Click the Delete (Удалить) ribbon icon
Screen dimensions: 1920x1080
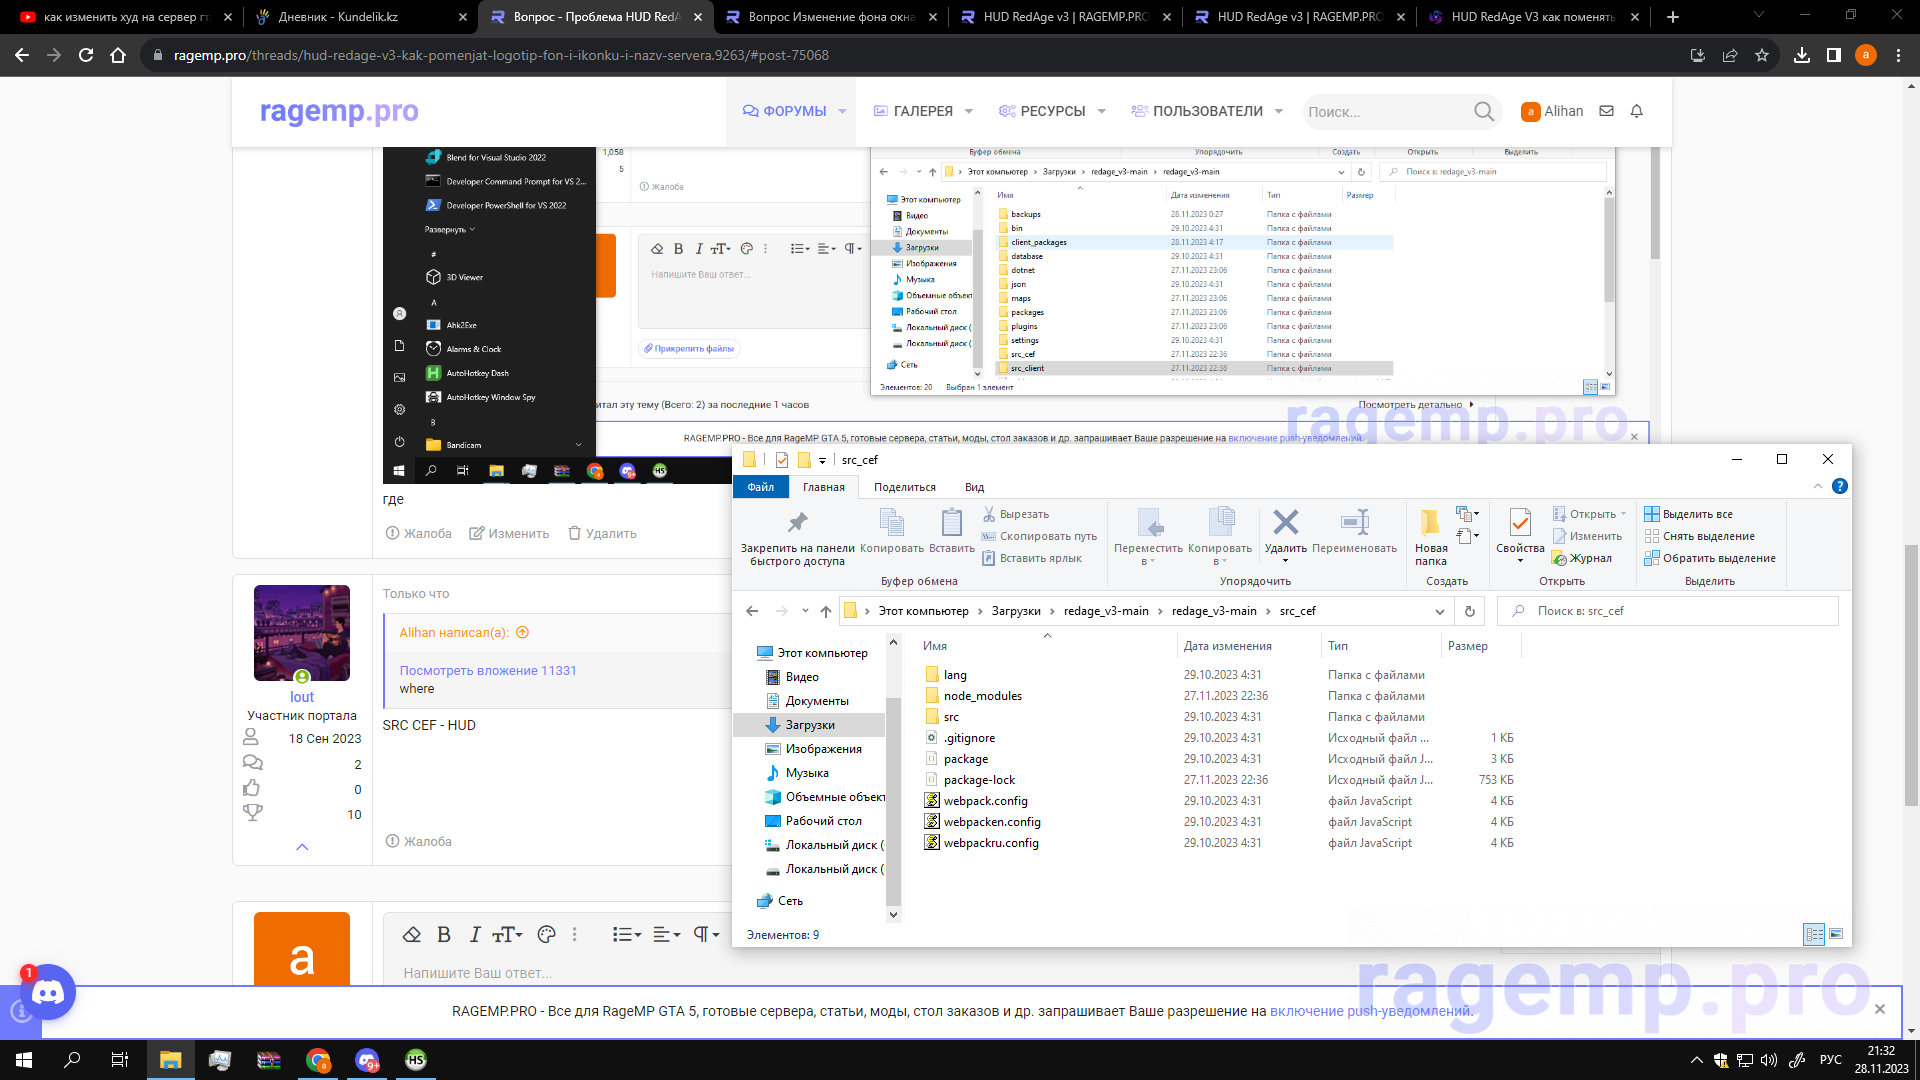[x=1285, y=523]
